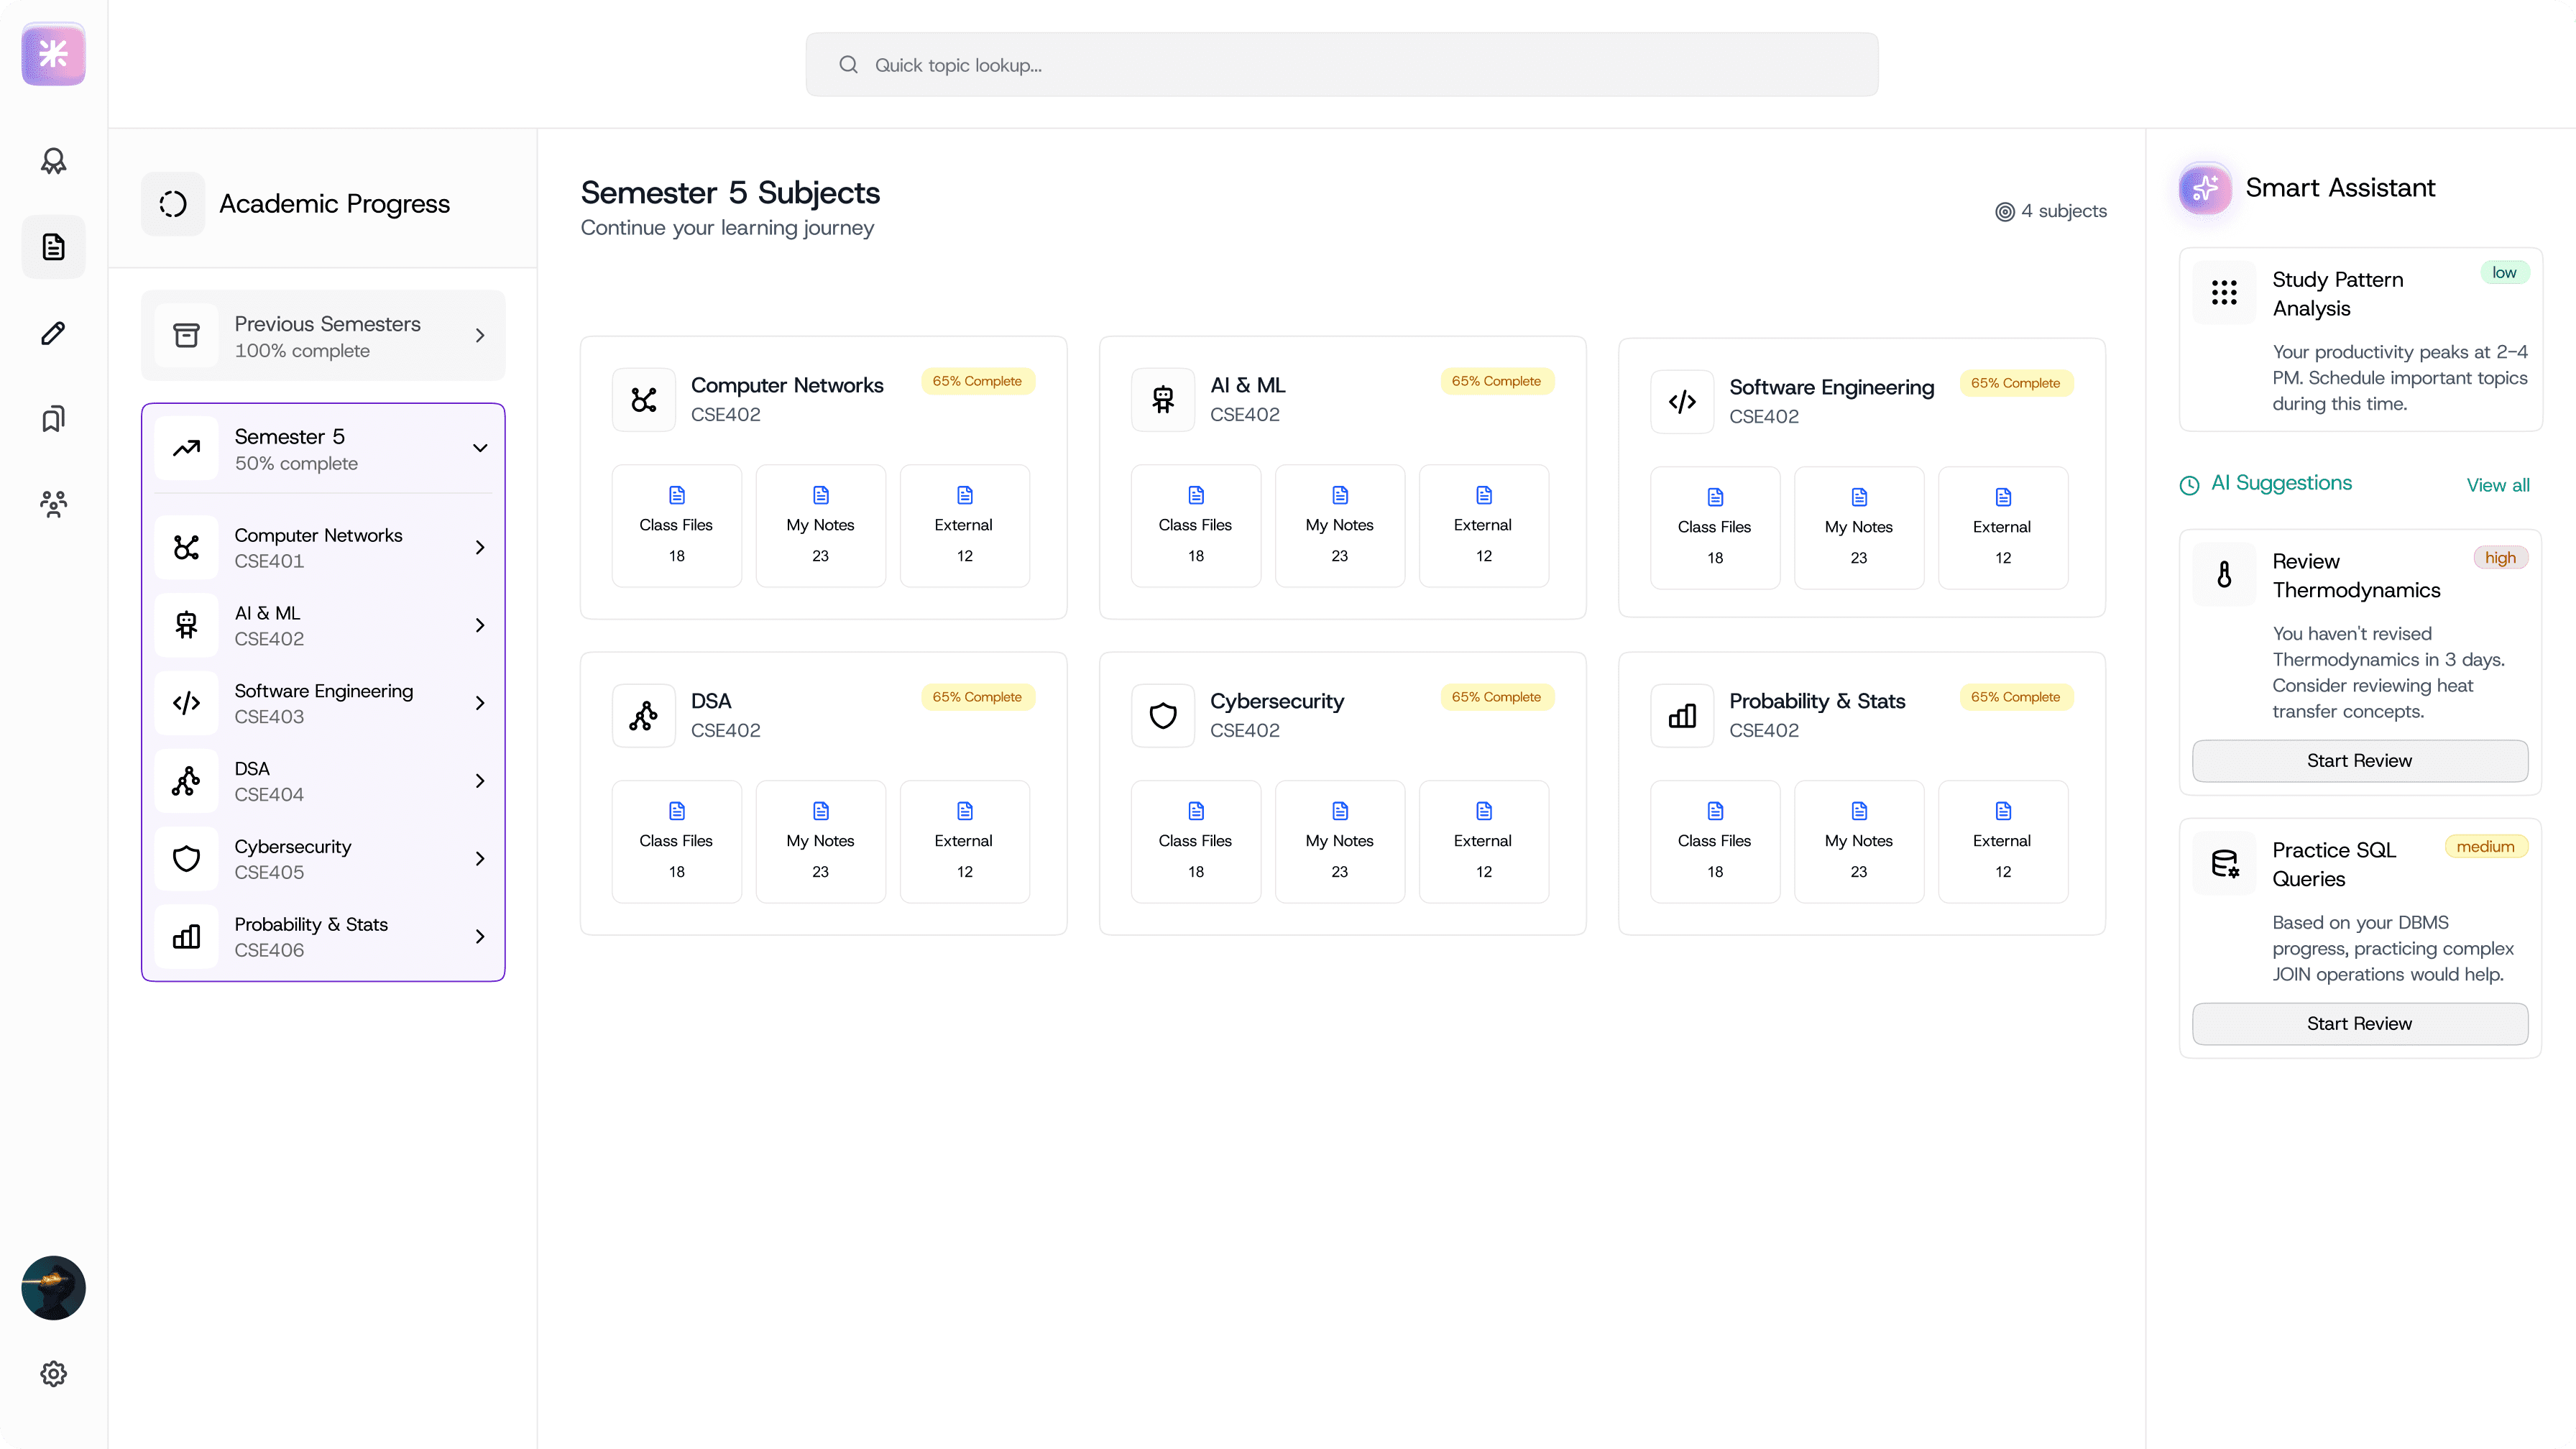Viewport: 2576px width, 1449px height.
Task: Click the user profile avatar
Action: click(x=53, y=1287)
